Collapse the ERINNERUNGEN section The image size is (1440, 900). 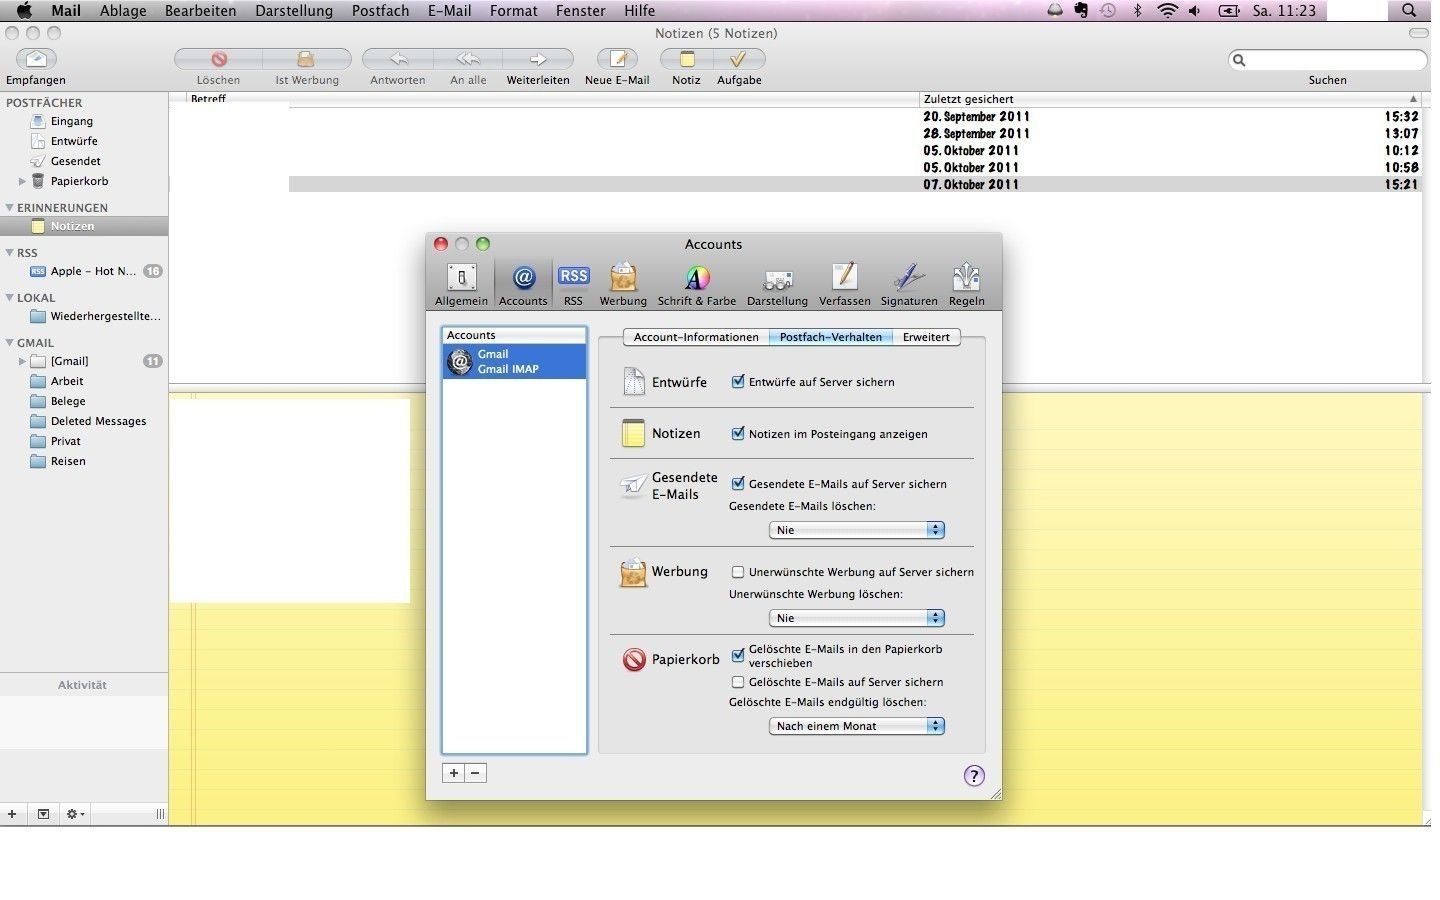pyautogui.click(x=10, y=208)
